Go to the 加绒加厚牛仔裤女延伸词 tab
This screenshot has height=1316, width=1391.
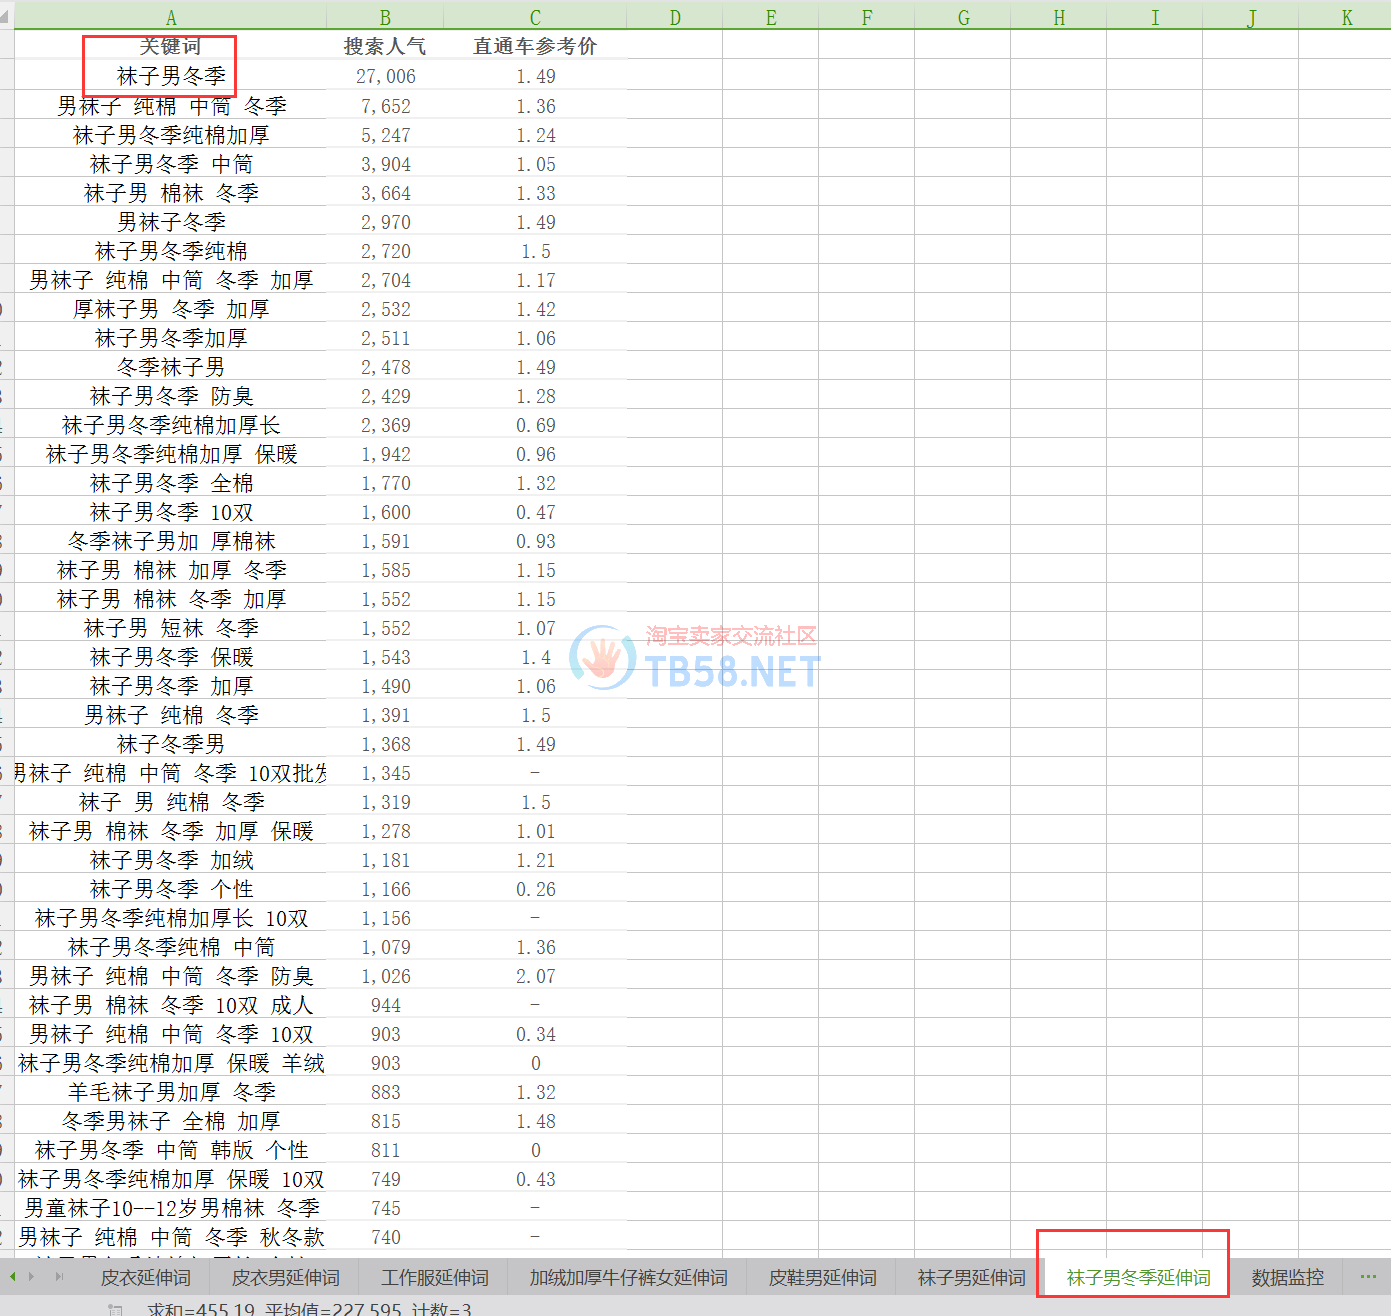pos(628,1278)
